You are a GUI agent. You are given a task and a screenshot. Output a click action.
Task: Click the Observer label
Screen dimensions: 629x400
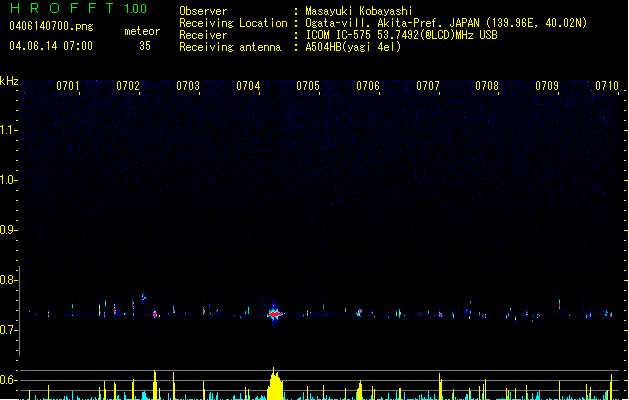tap(203, 11)
